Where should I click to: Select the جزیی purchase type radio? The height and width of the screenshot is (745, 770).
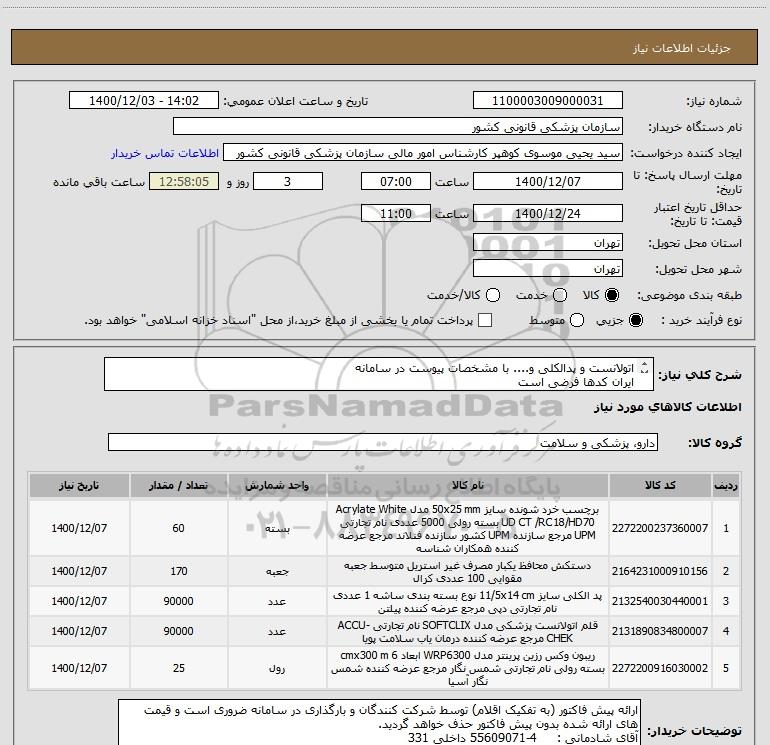(x=636, y=320)
